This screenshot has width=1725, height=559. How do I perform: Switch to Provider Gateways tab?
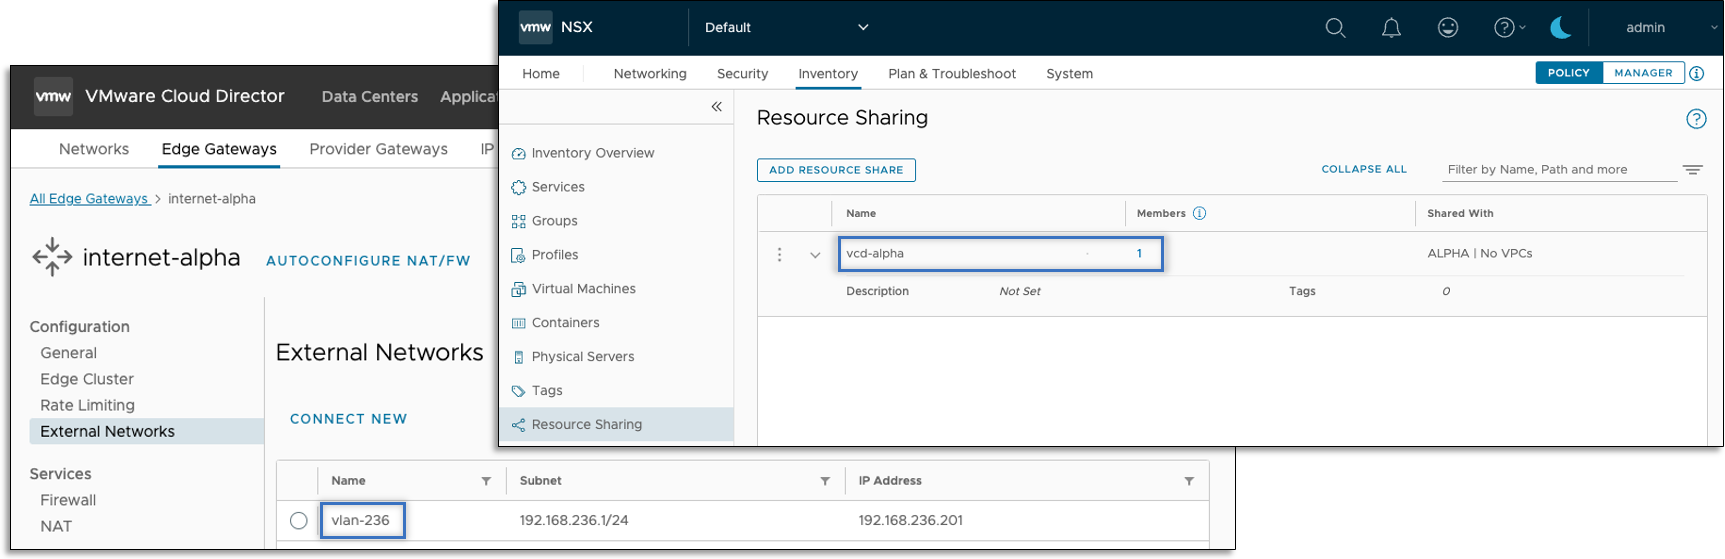click(378, 149)
